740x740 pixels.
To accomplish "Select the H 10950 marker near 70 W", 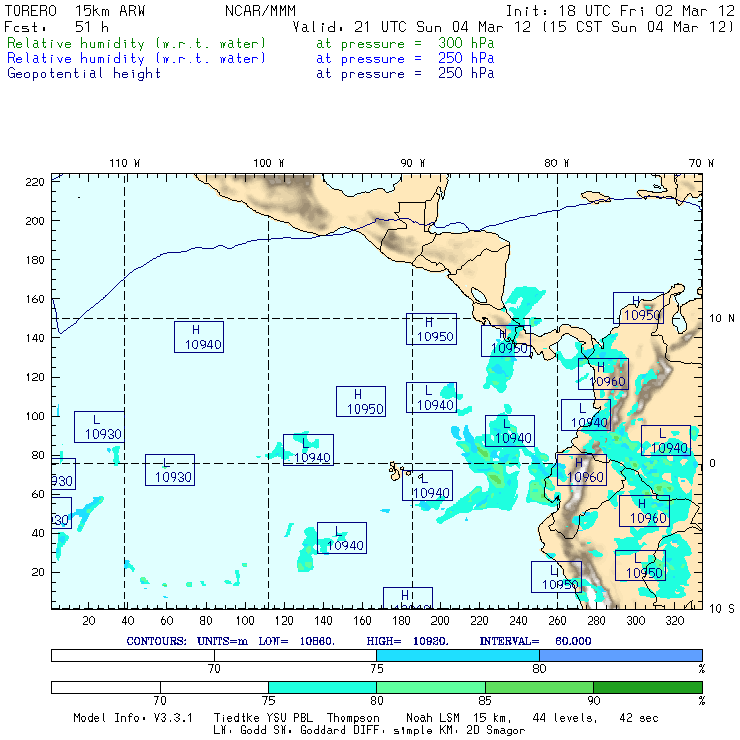I will [x=638, y=308].
